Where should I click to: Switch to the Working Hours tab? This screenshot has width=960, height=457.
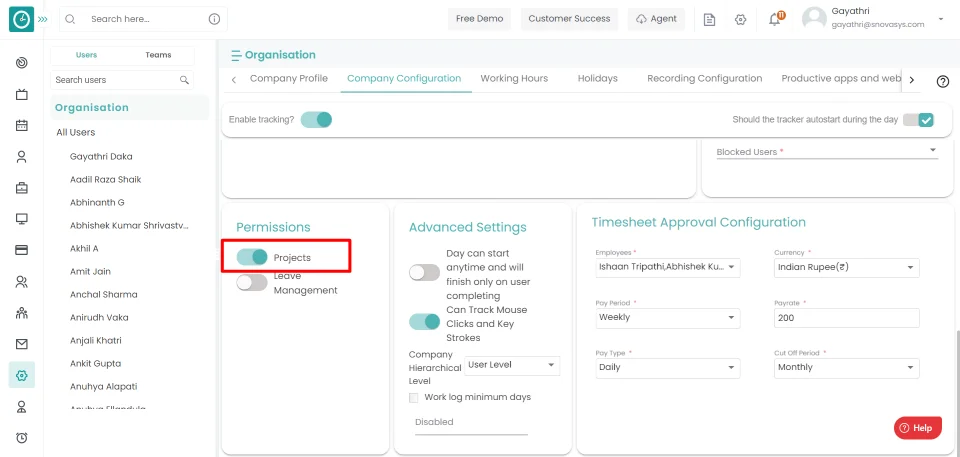click(514, 78)
